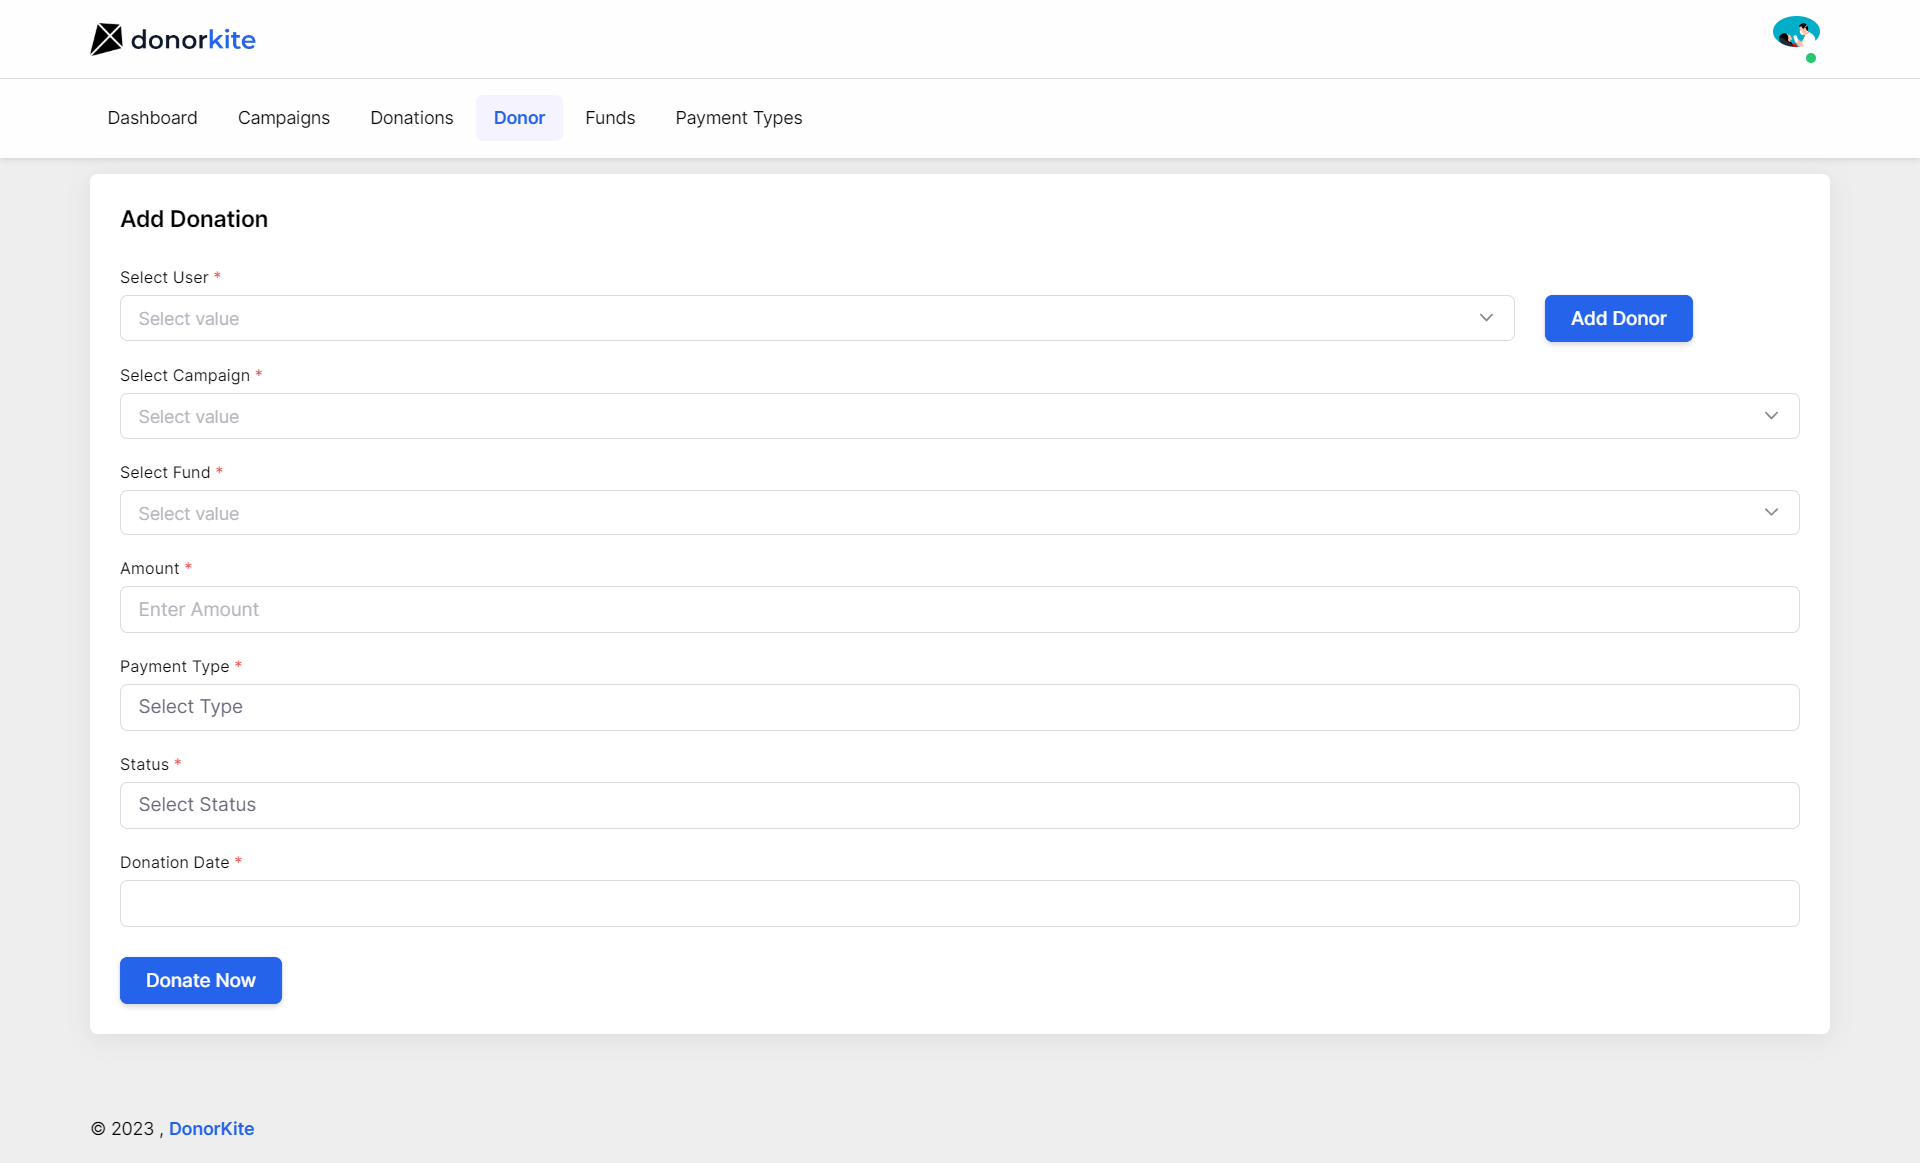Click the donorkite brand name text
Screen dimensions: 1920x1163
[193, 40]
